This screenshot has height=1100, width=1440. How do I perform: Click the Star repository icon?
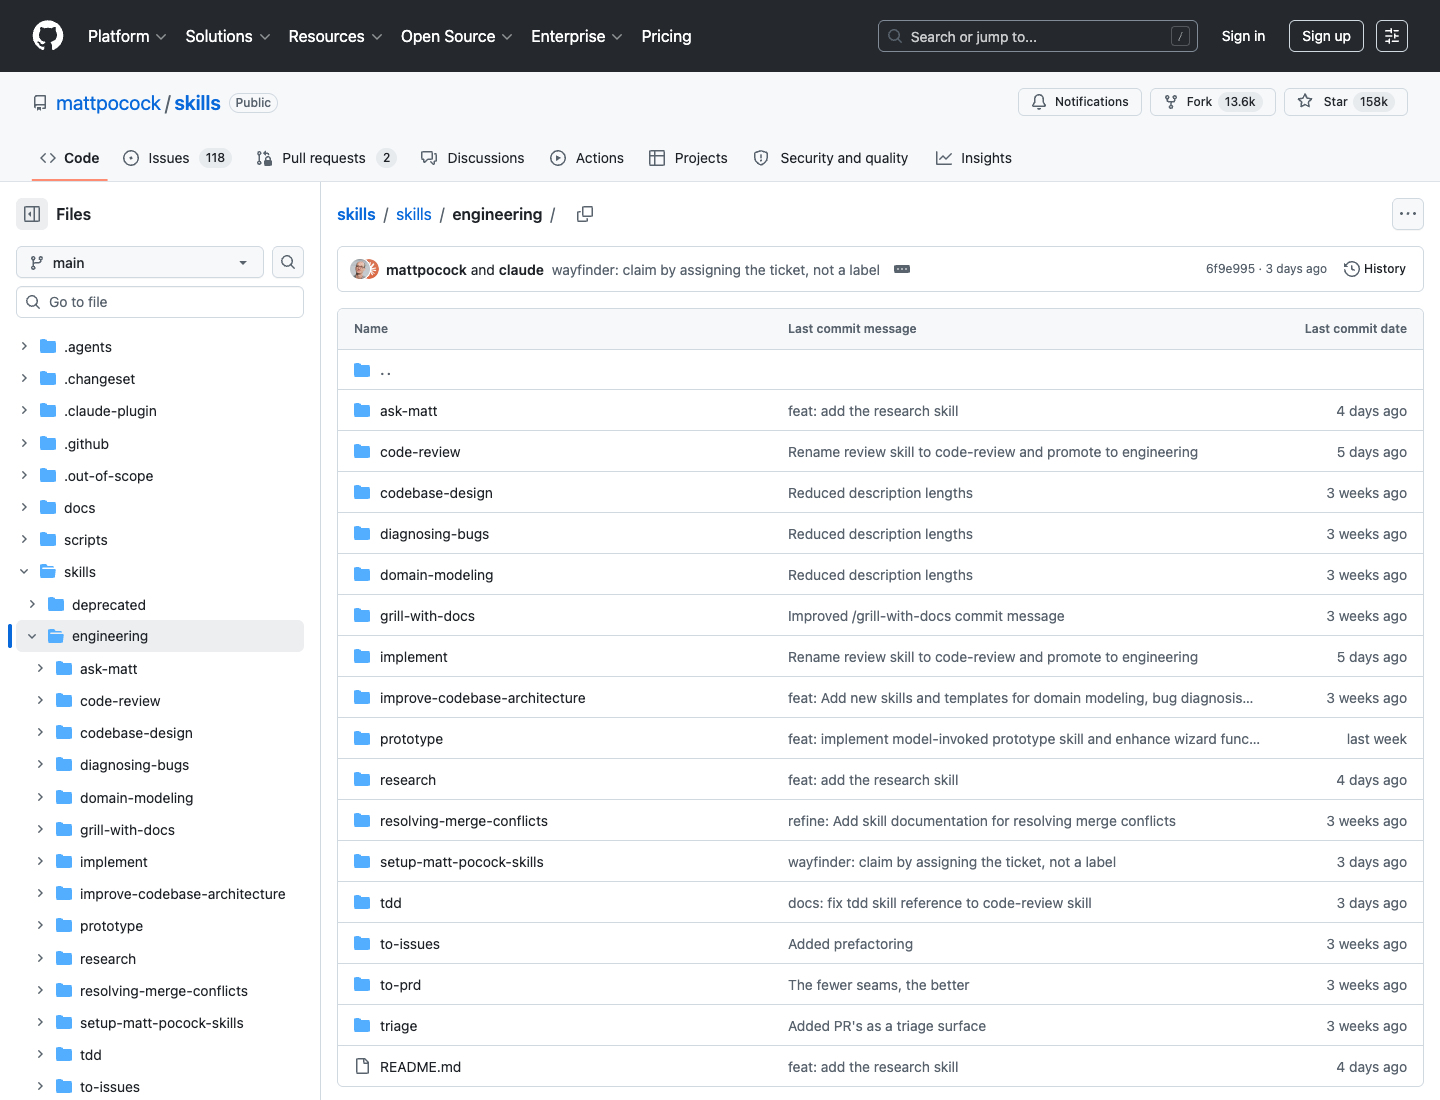click(1305, 102)
